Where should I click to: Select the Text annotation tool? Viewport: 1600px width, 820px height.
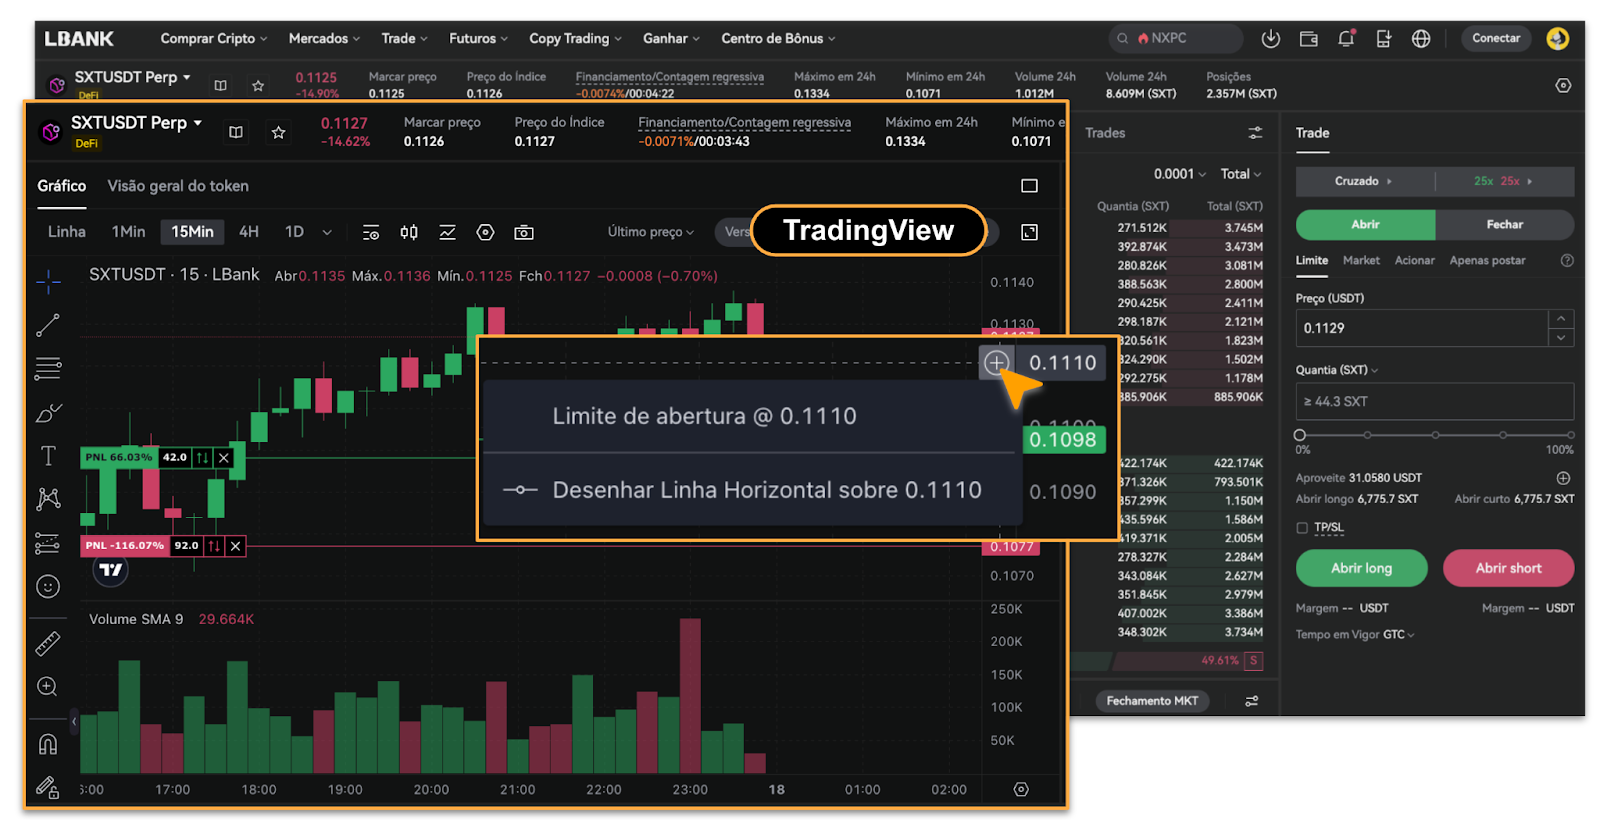[x=48, y=456]
